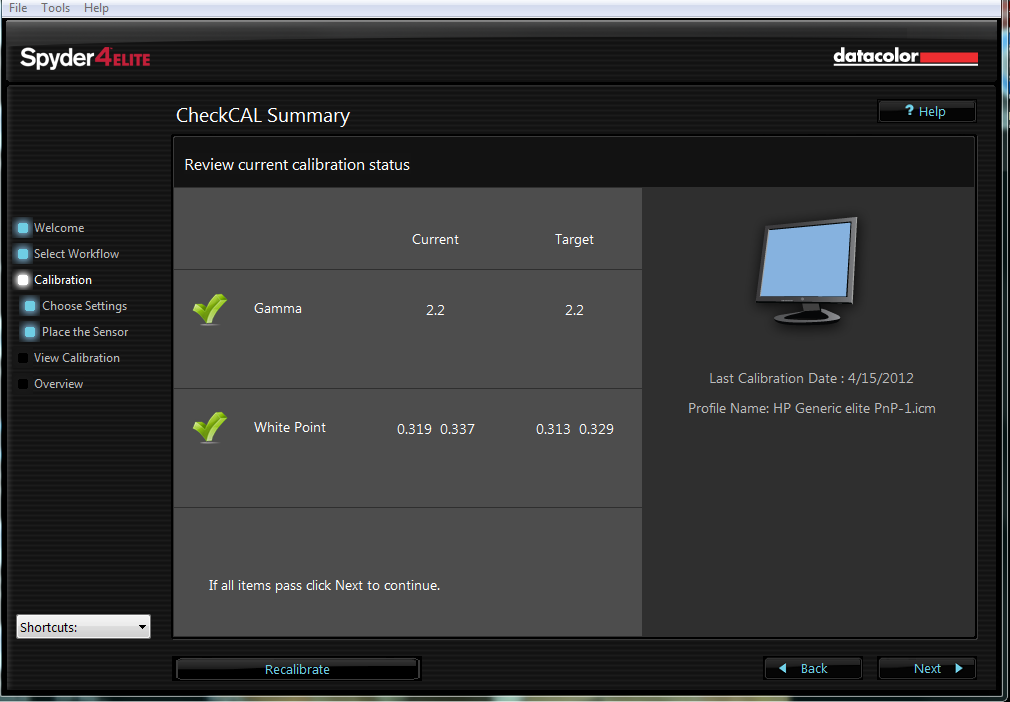This screenshot has height=702, width=1010.
Task: Click the monitor display illustration
Action: [x=806, y=270]
